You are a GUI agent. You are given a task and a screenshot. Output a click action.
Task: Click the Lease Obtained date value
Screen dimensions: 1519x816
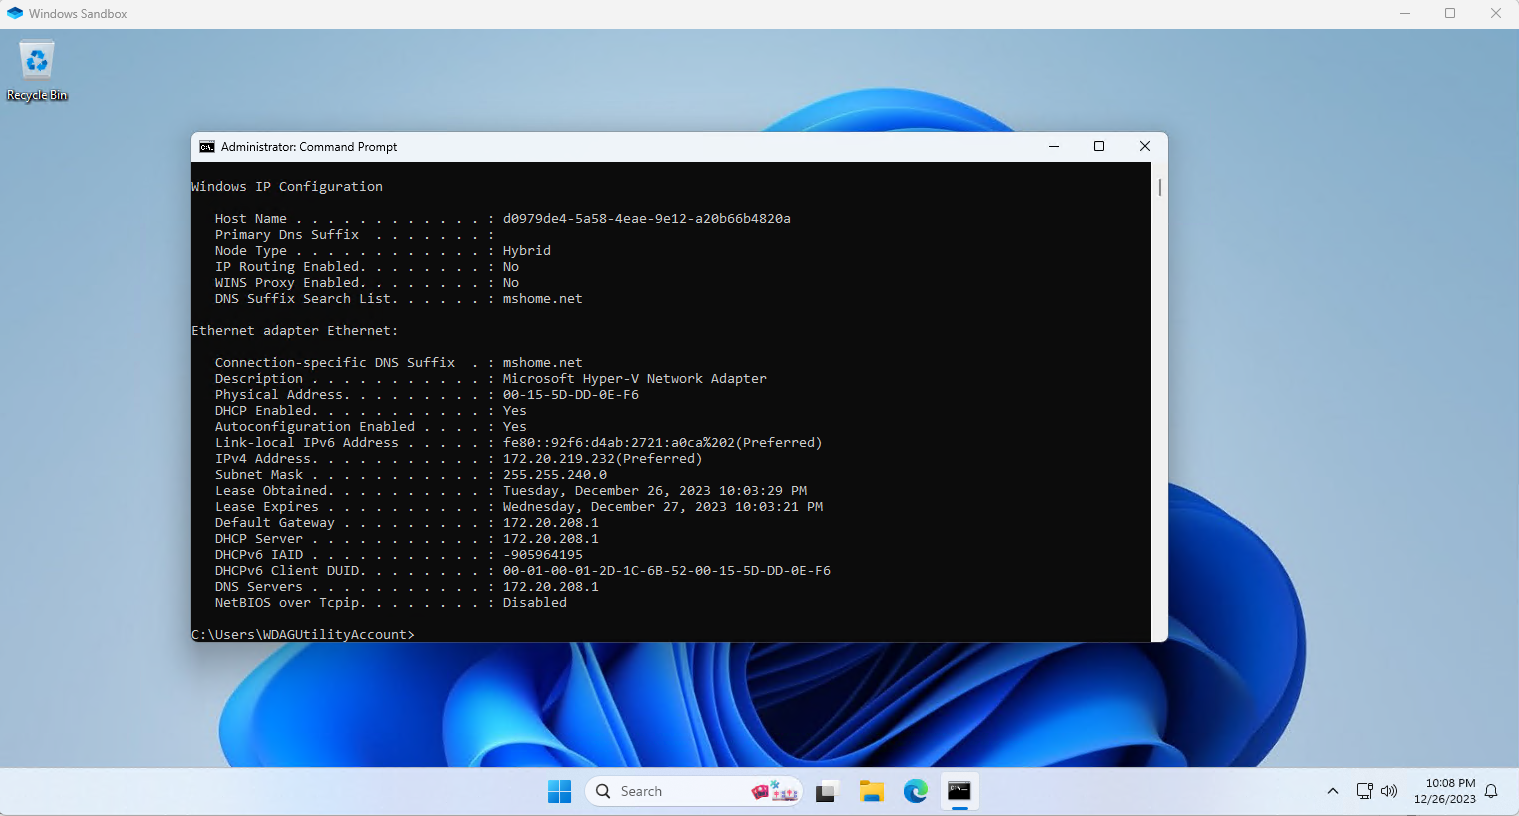(x=654, y=491)
